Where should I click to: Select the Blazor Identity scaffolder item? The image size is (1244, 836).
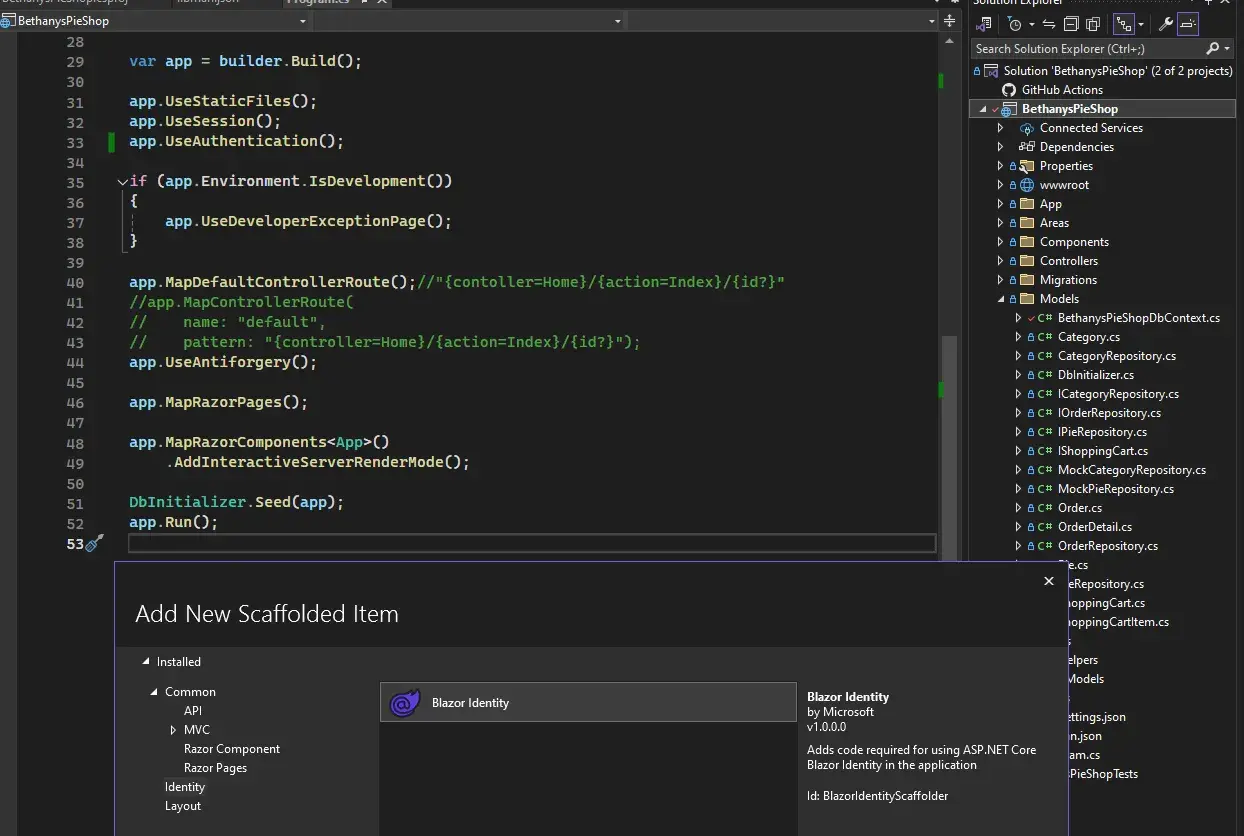pos(588,703)
